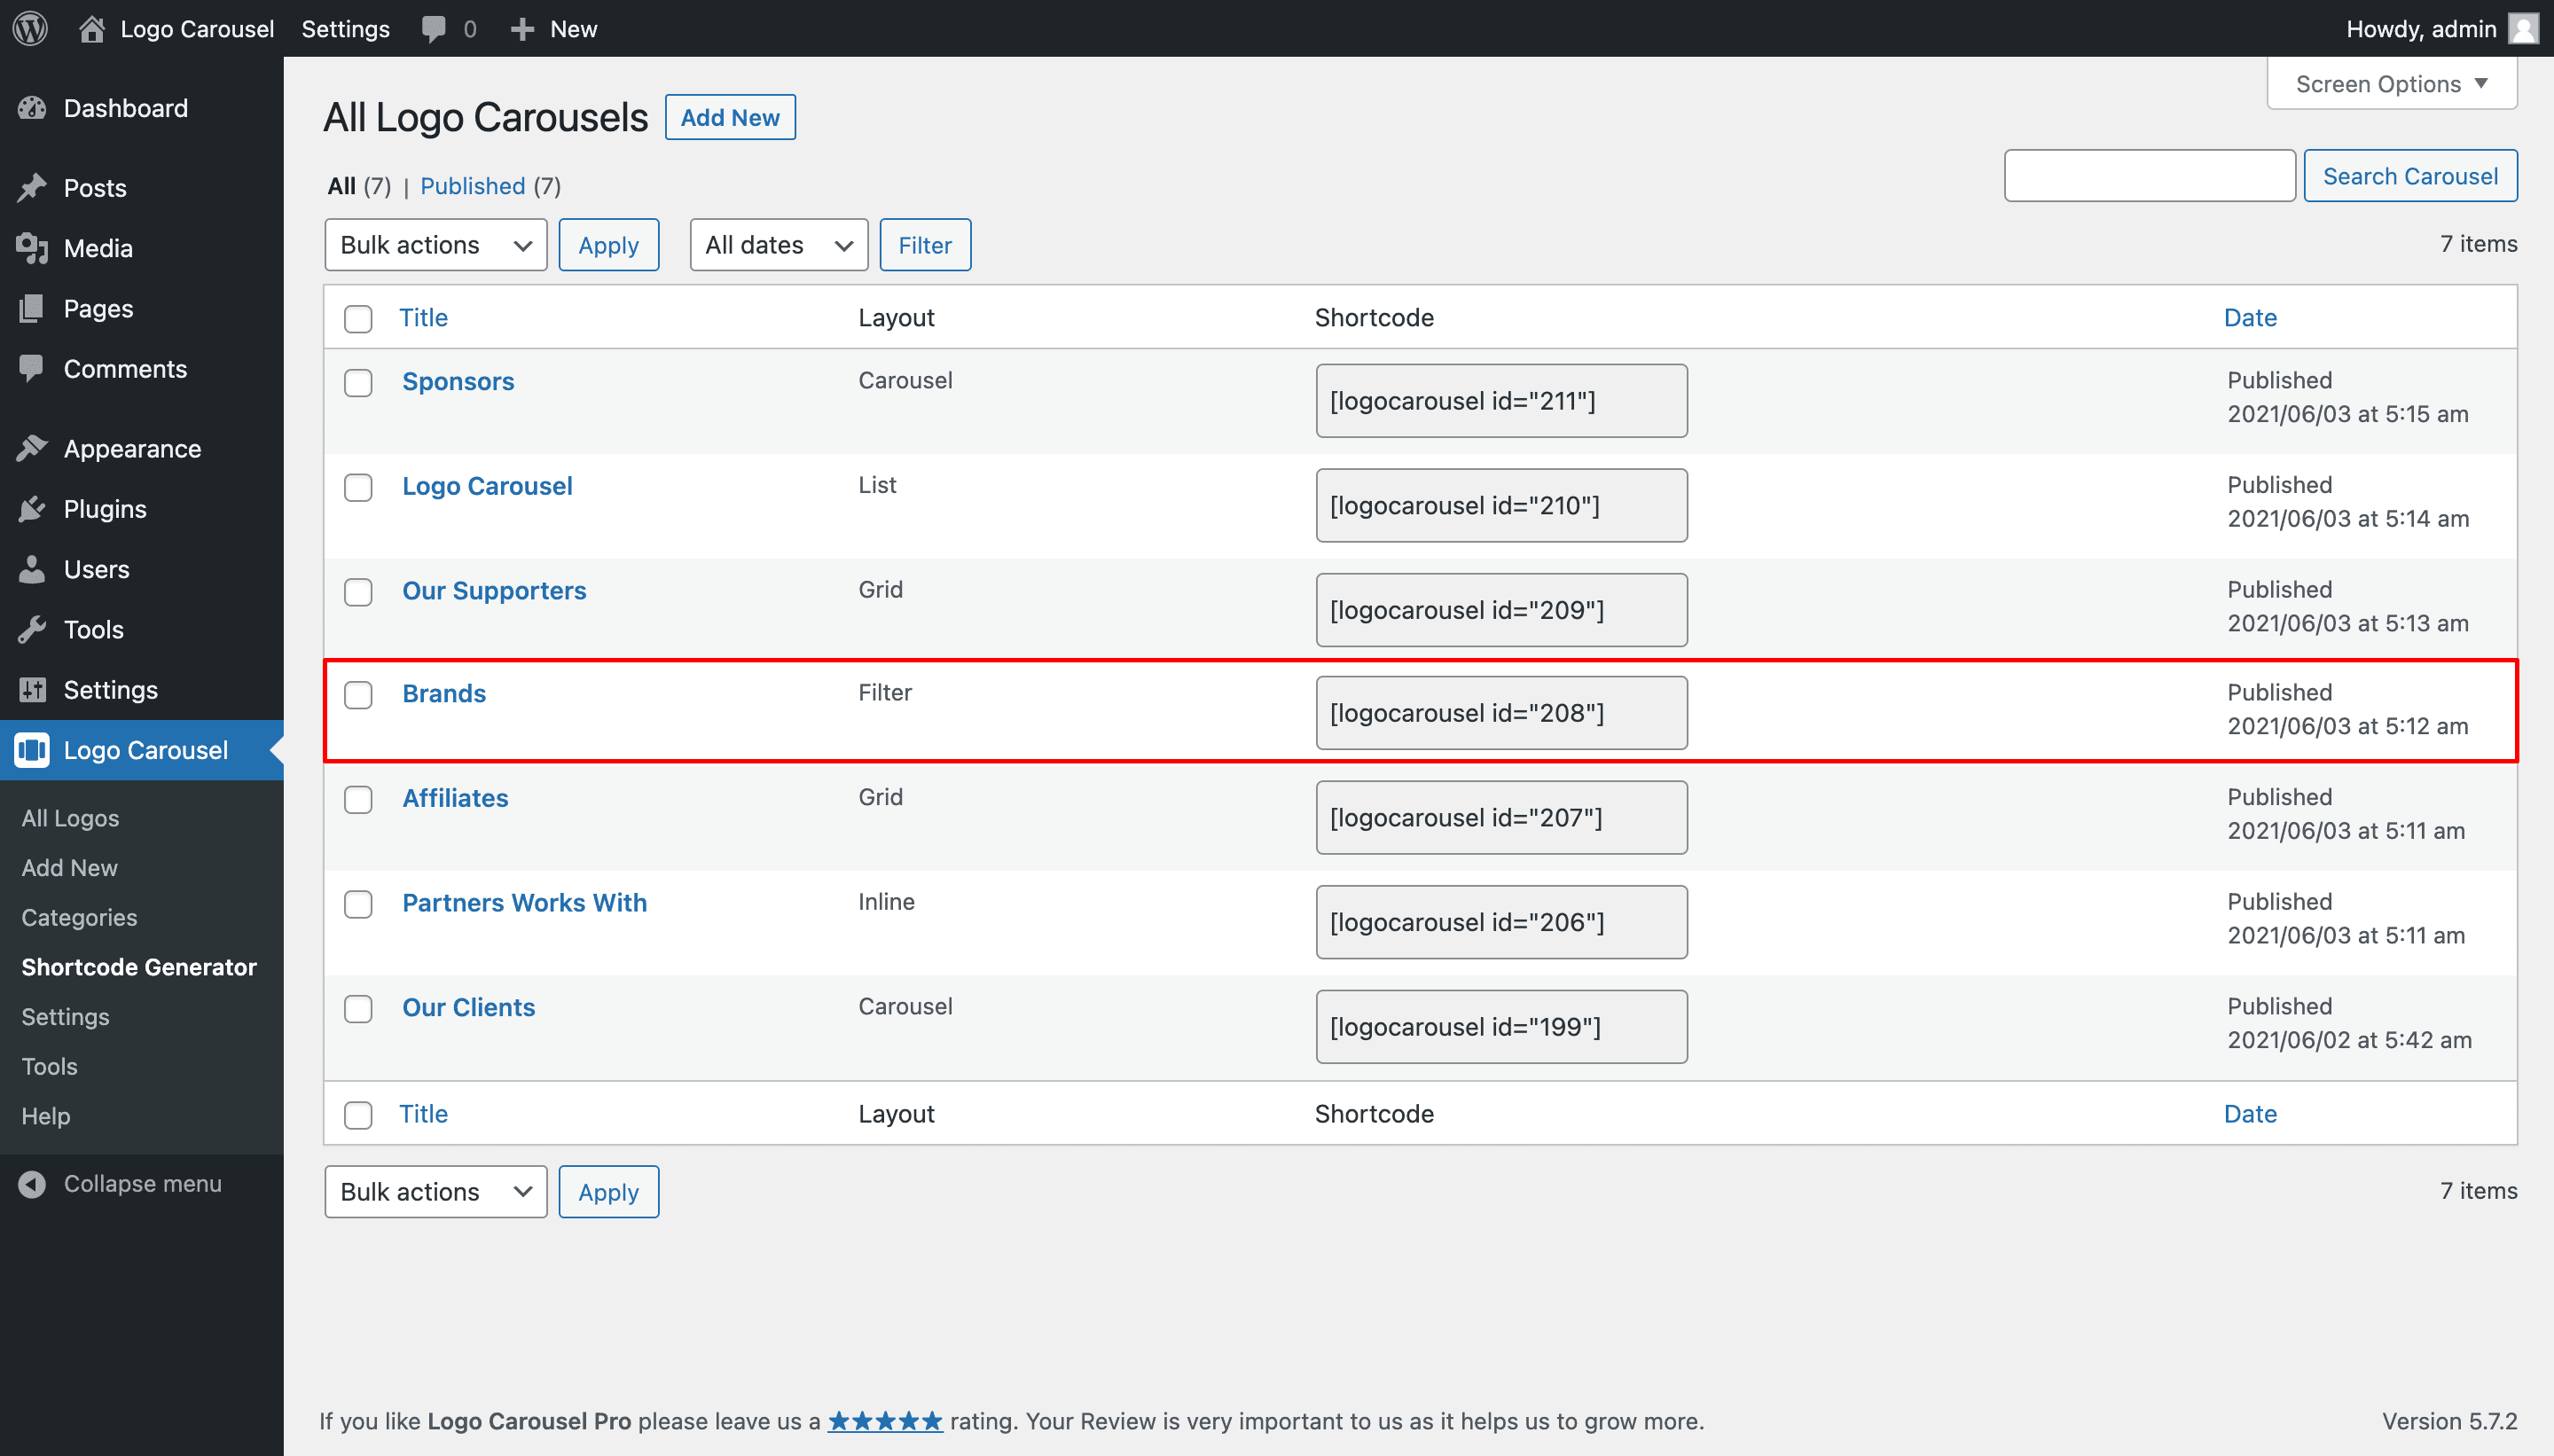The image size is (2554, 1456).
Task: Click the Add New button beside page title
Action: [x=730, y=118]
